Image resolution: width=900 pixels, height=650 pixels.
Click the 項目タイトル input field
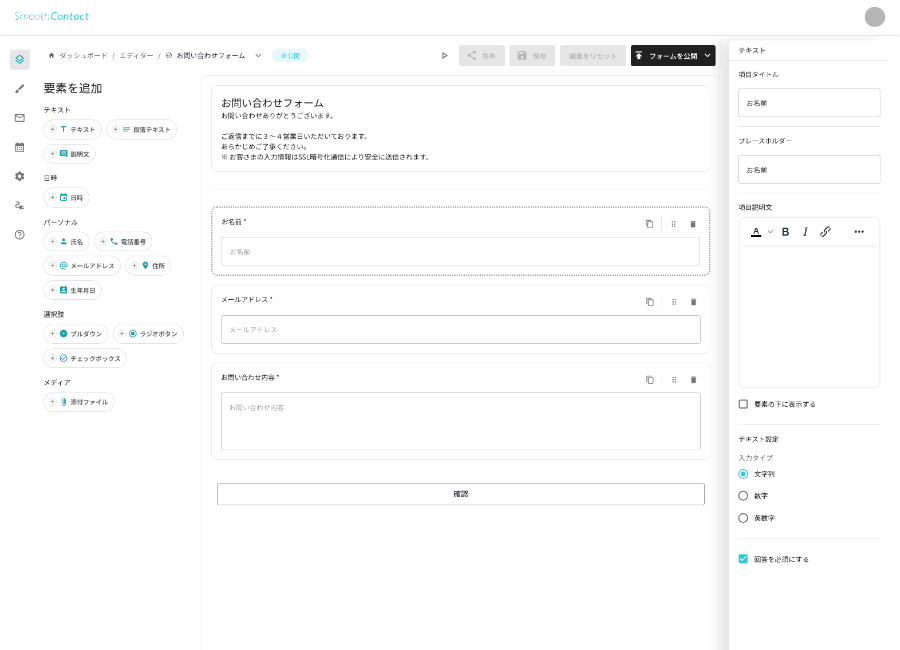pyautogui.click(x=809, y=103)
